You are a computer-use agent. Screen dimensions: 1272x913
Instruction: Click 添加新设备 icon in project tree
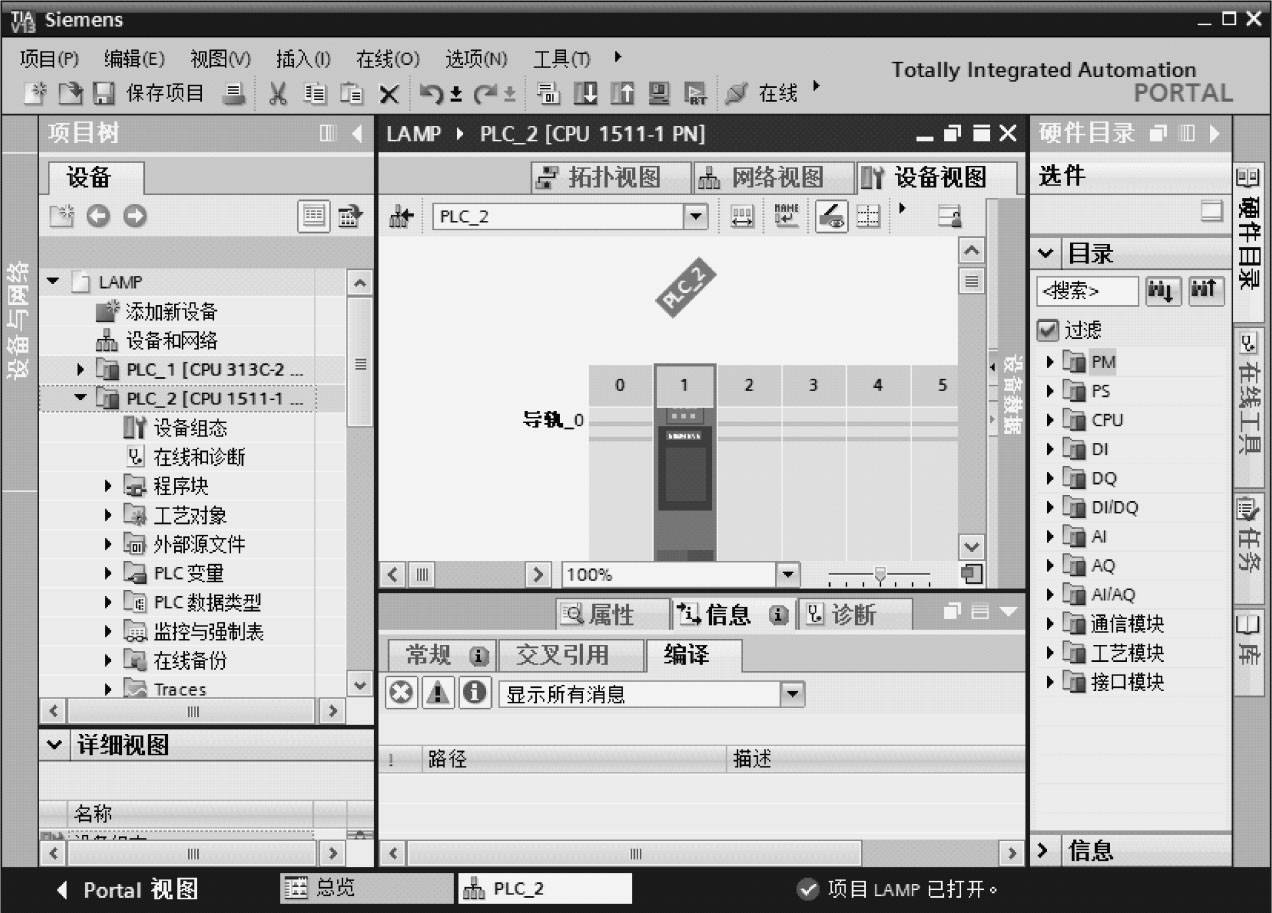pos(107,312)
